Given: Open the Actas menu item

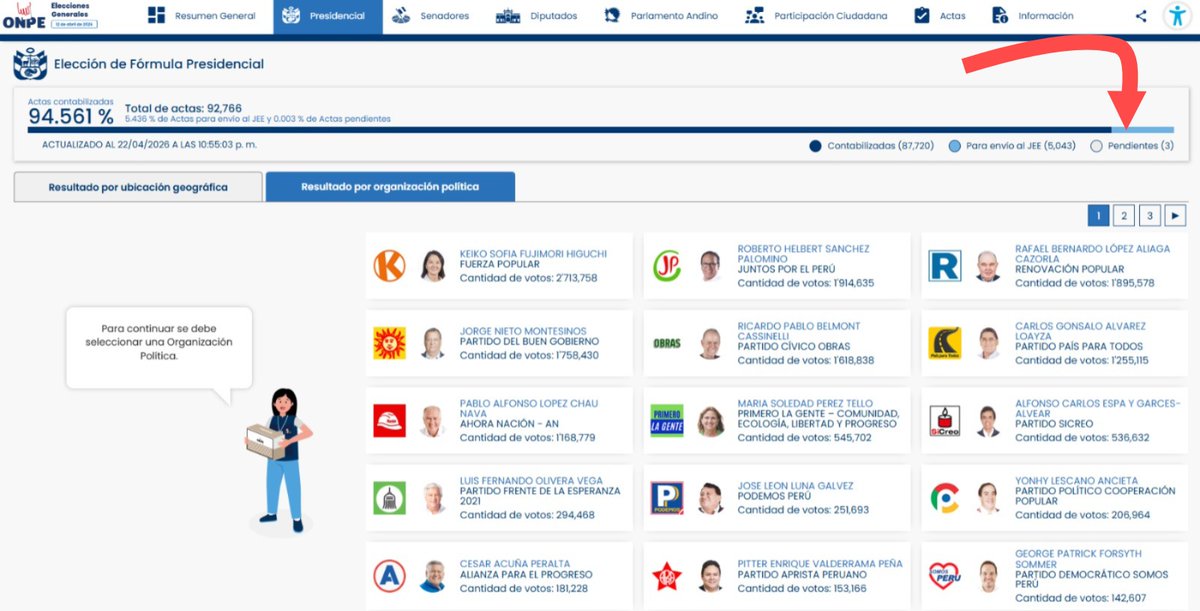Looking at the screenshot, I should click(x=940, y=16).
